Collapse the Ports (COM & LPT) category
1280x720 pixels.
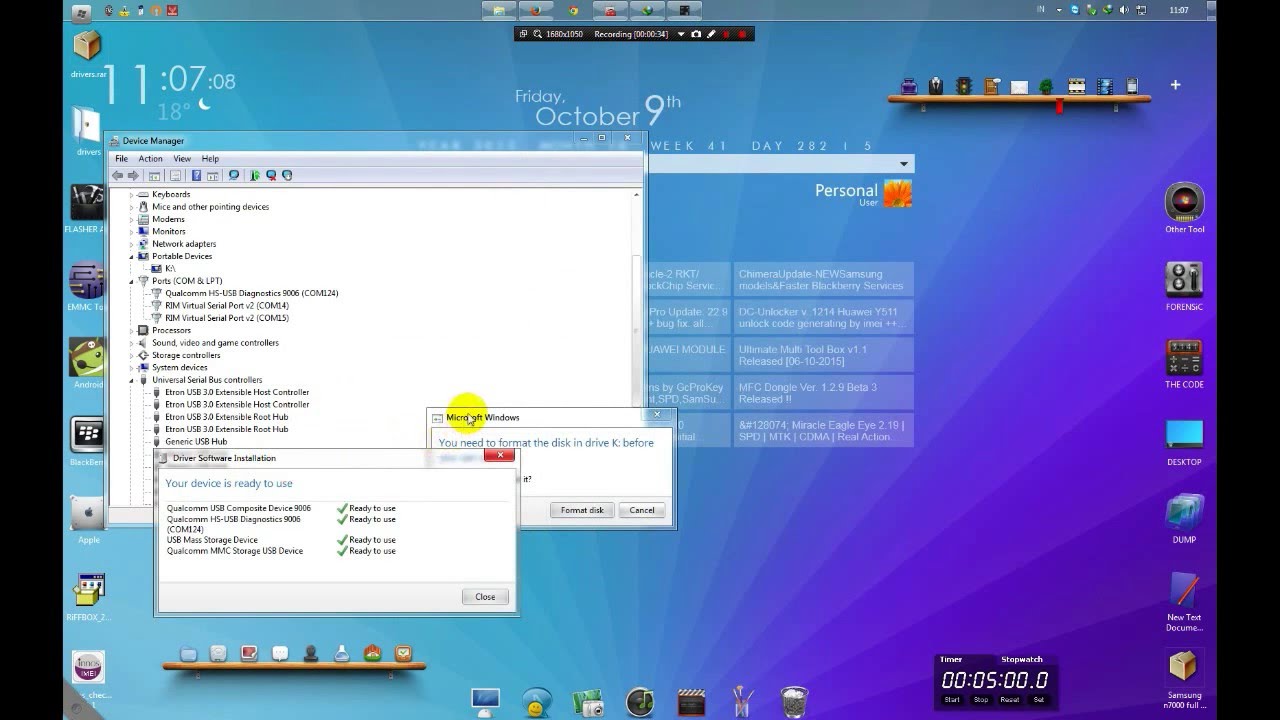[x=131, y=281]
